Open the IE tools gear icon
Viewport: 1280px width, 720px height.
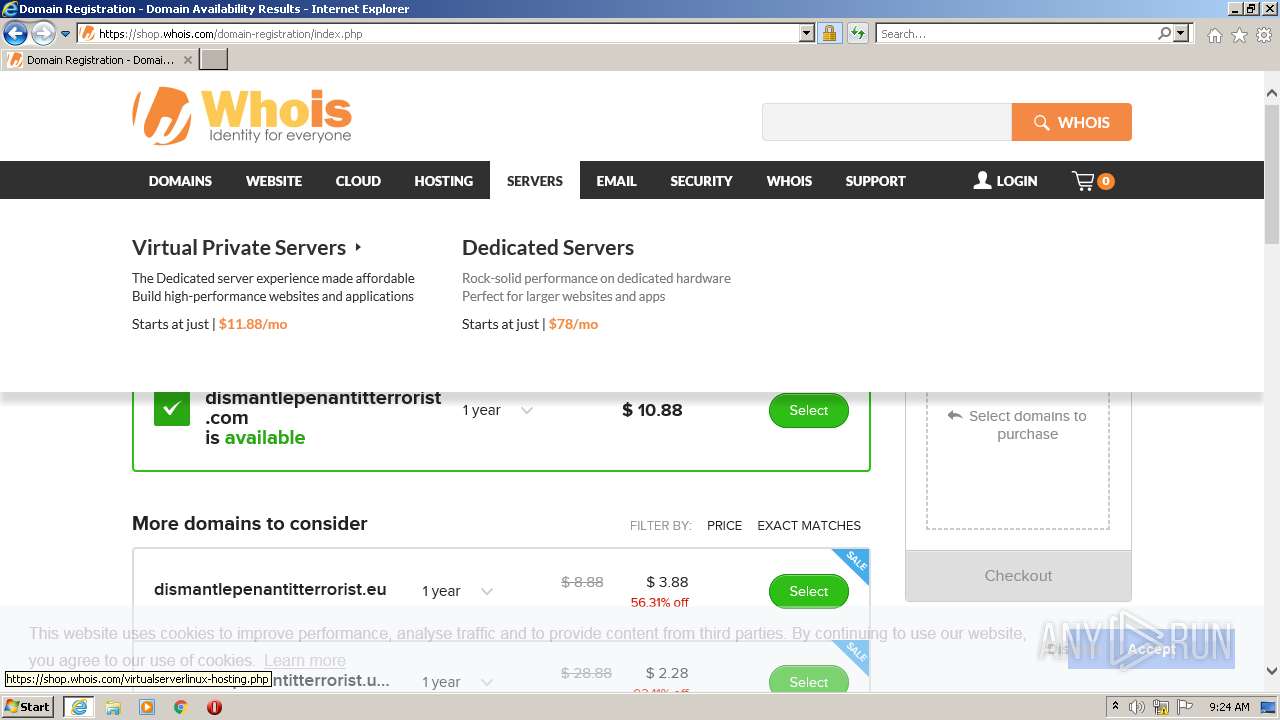click(1264, 34)
